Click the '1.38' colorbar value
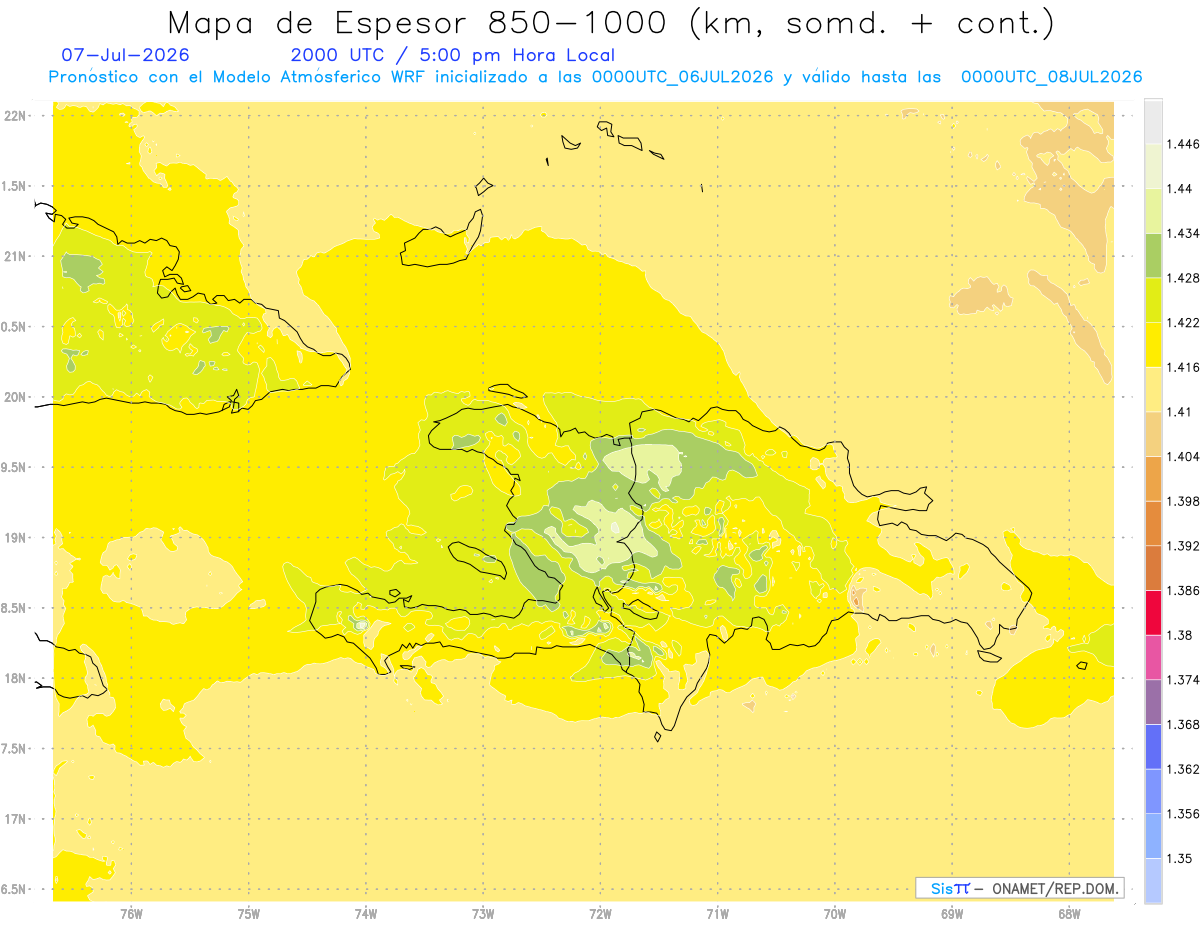Viewport: 1200px width, 927px height. 1179,635
